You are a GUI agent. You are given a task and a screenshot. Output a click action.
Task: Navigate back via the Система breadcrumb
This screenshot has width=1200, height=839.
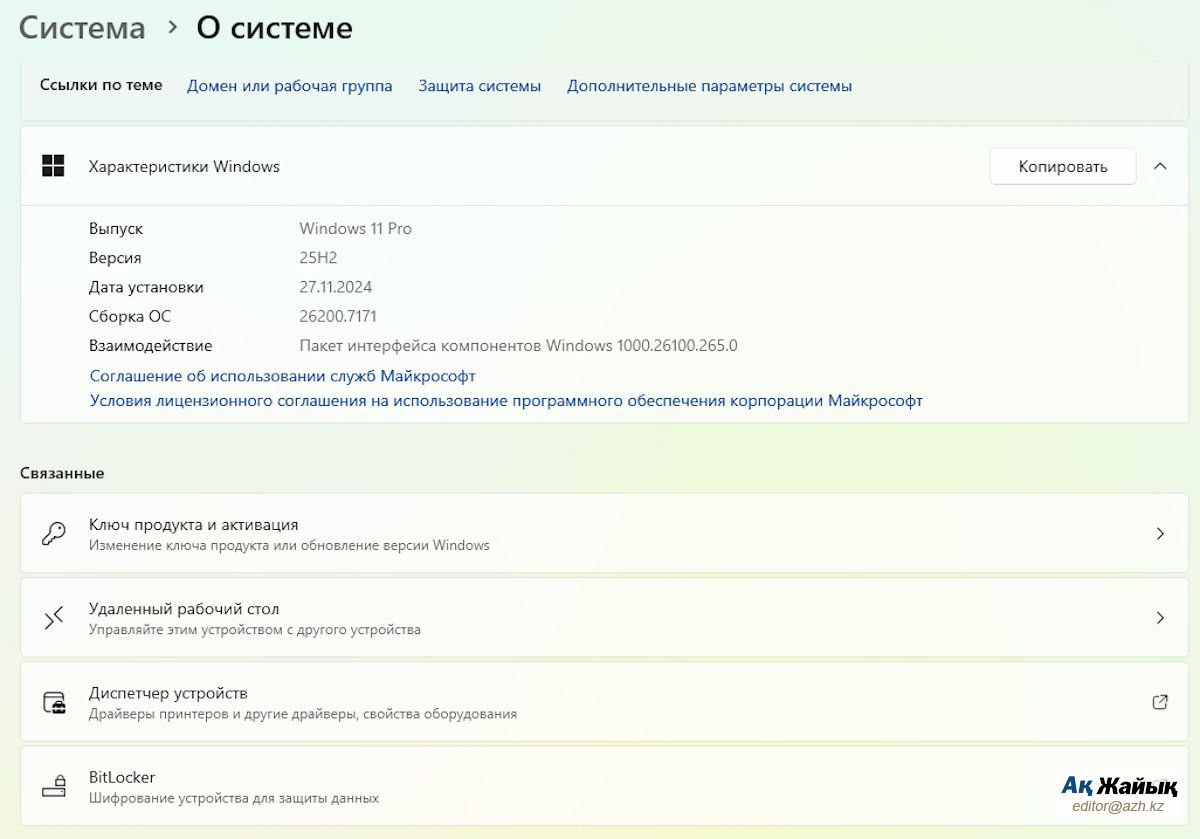pos(80,28)
